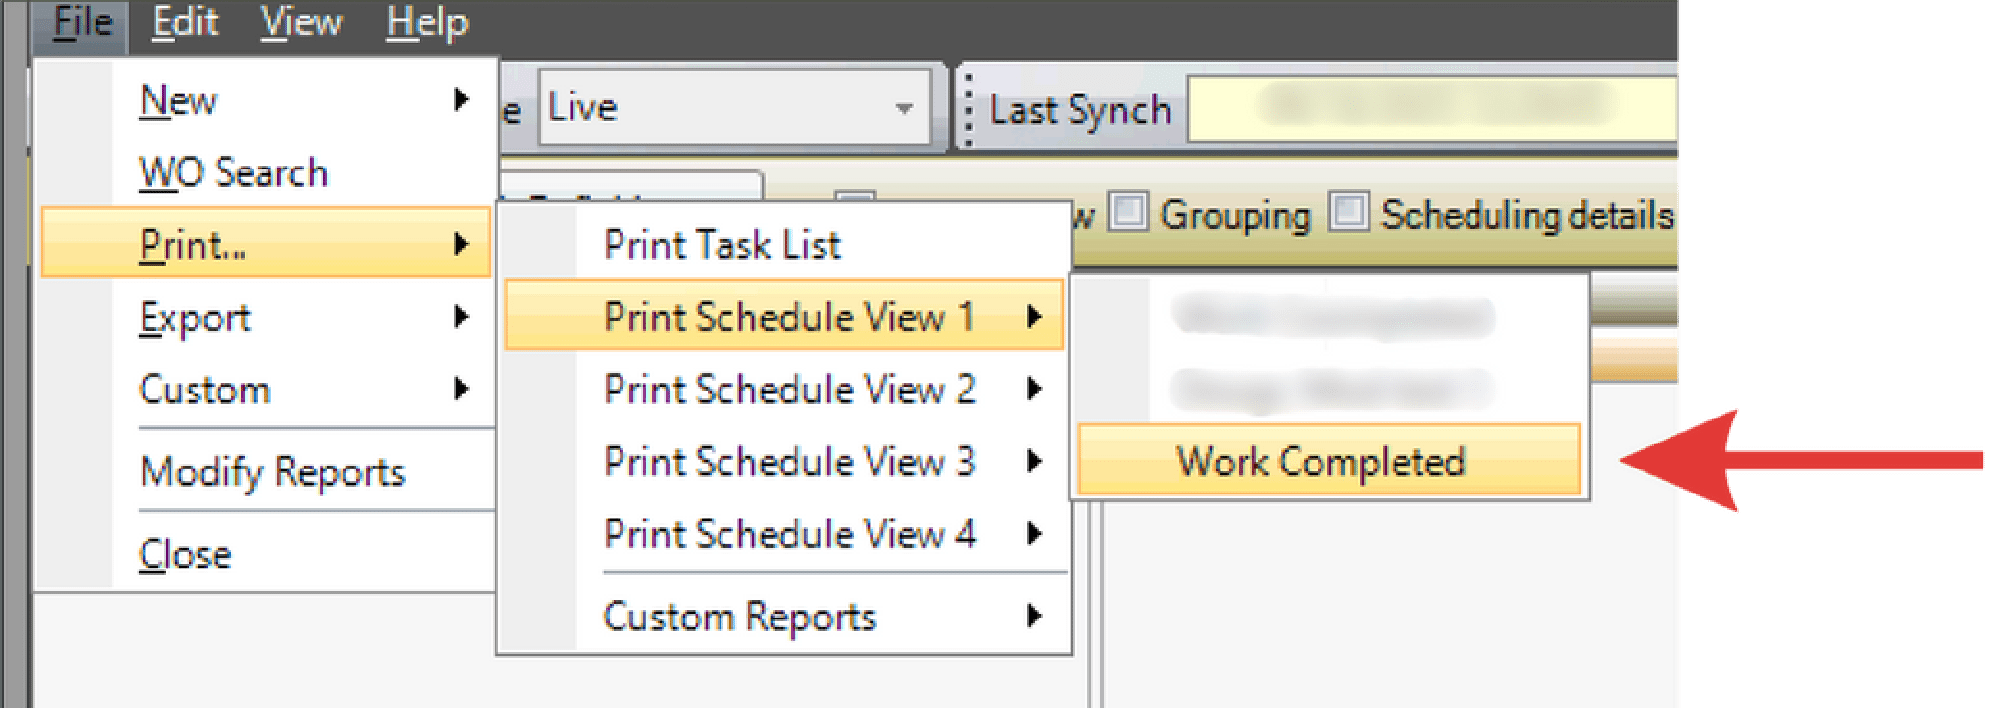Open the File menu
Image resolution: width=1997 pixels, height=708 pixels.
82,22
